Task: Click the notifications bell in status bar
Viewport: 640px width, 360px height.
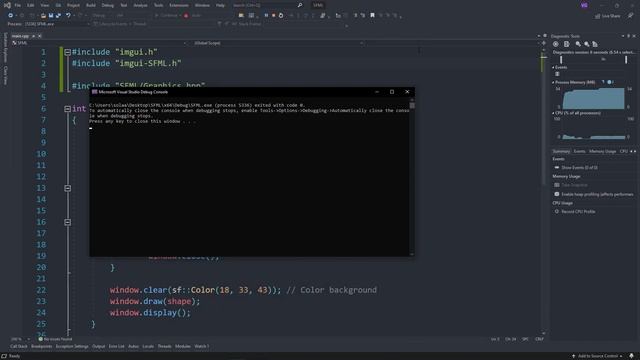Action: [631, 356]
